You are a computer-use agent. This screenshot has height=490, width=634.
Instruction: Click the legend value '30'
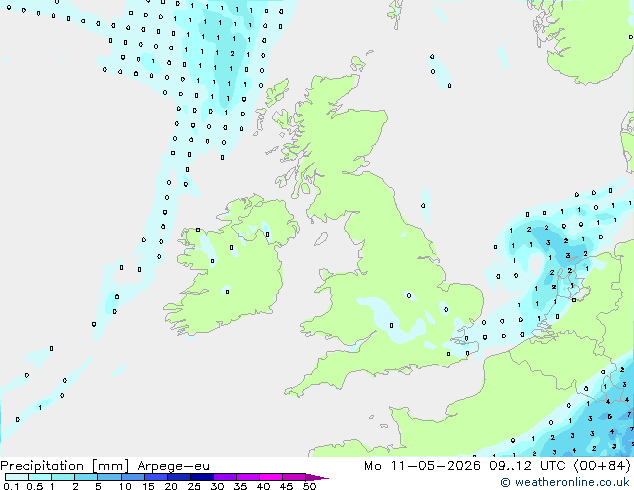(217, 486)
